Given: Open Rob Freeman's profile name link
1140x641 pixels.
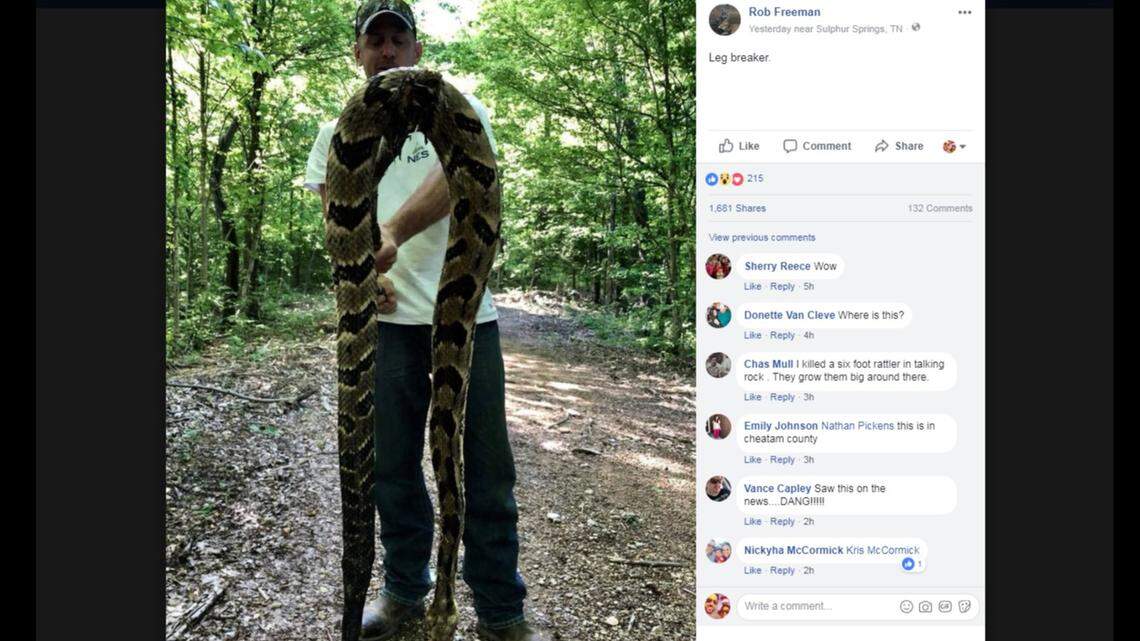Looking at the screenshot, I should [784, 12].
